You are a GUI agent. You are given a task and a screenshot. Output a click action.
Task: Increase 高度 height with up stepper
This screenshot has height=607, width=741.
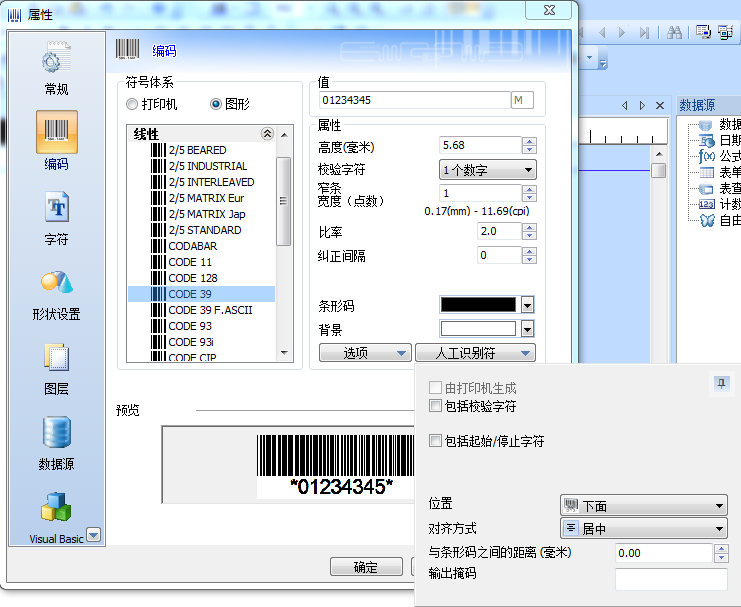(x=529, y=141)
